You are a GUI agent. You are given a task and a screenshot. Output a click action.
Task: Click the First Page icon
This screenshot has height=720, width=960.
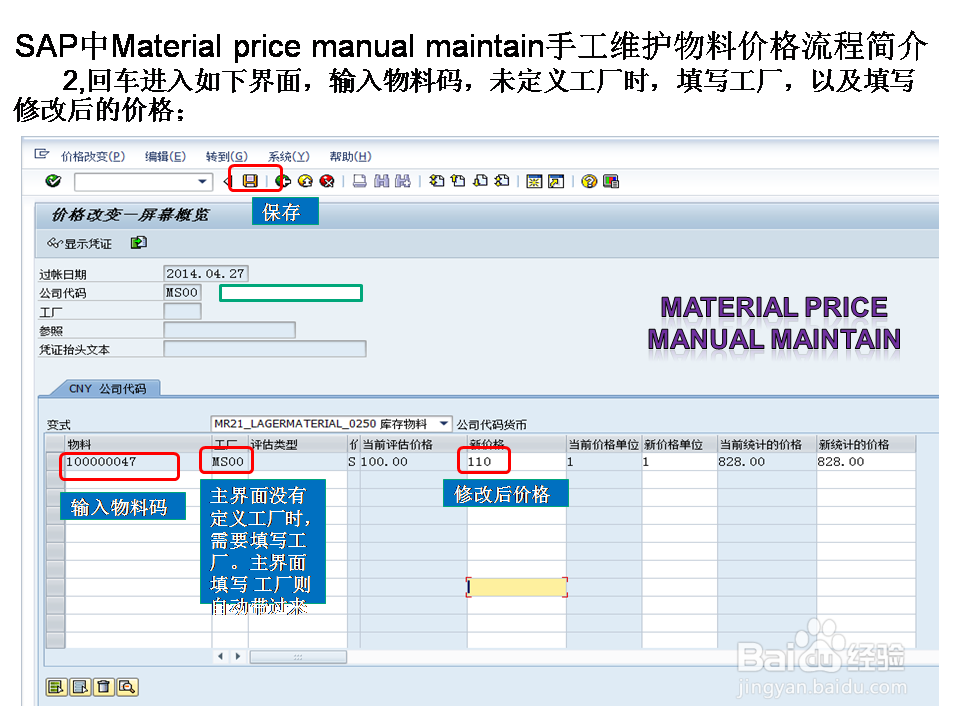[437, 181]
